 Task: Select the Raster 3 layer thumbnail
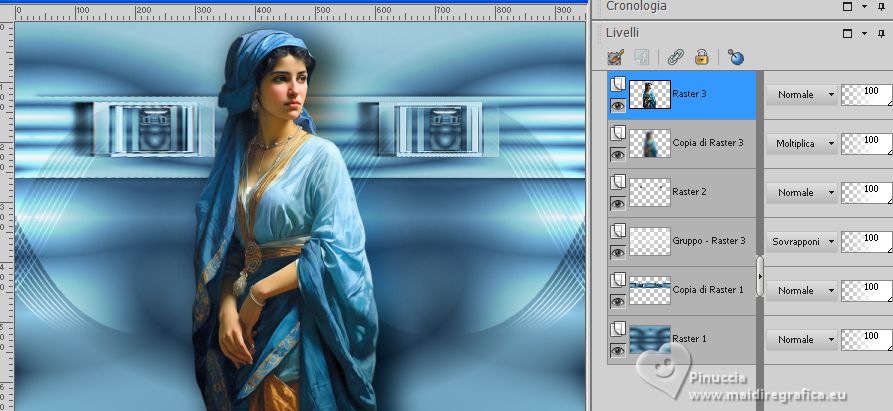coord(650,94)
